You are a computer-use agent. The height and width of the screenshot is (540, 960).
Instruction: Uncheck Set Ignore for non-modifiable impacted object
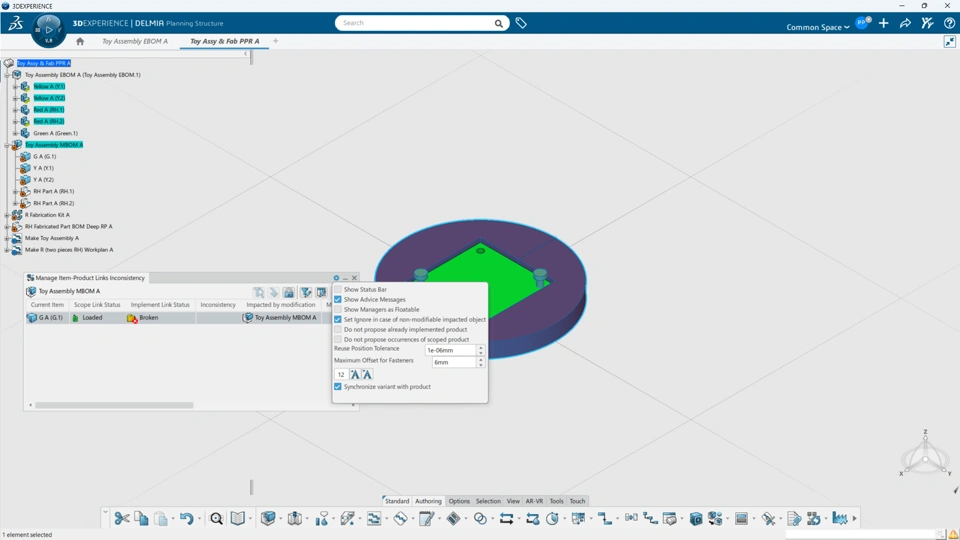point(338,320)
